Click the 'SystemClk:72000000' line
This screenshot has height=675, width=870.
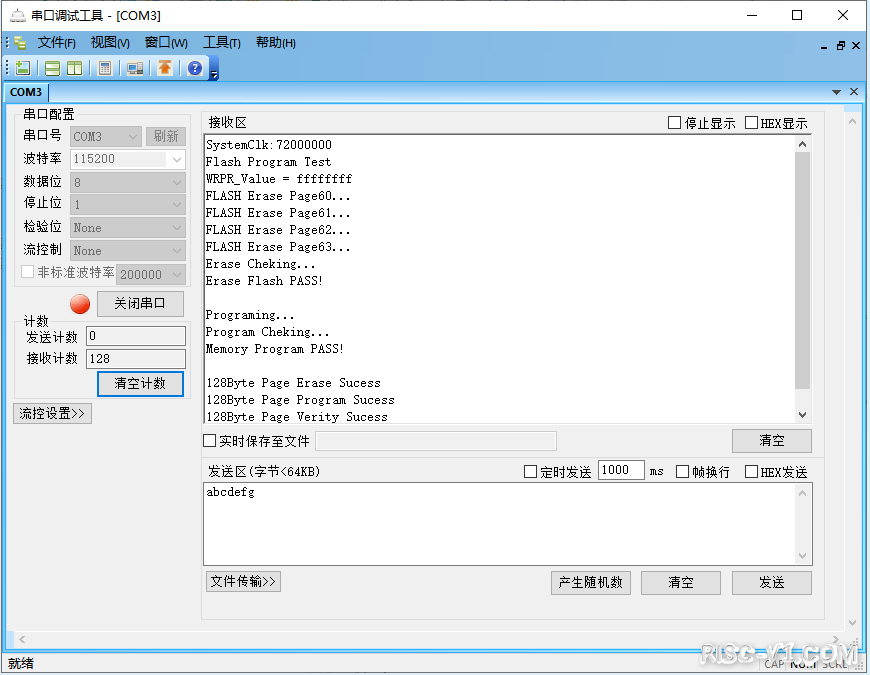pyautogui.click(x=269, y=145)
